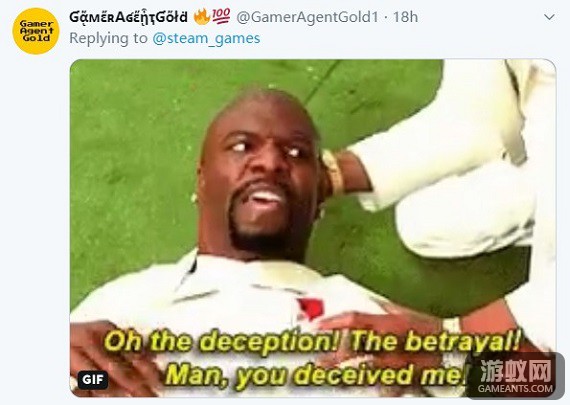Open the Gamer Agent Gold profile avatar
The height and width of the screenshot is (405, 570).
(36, 31)
